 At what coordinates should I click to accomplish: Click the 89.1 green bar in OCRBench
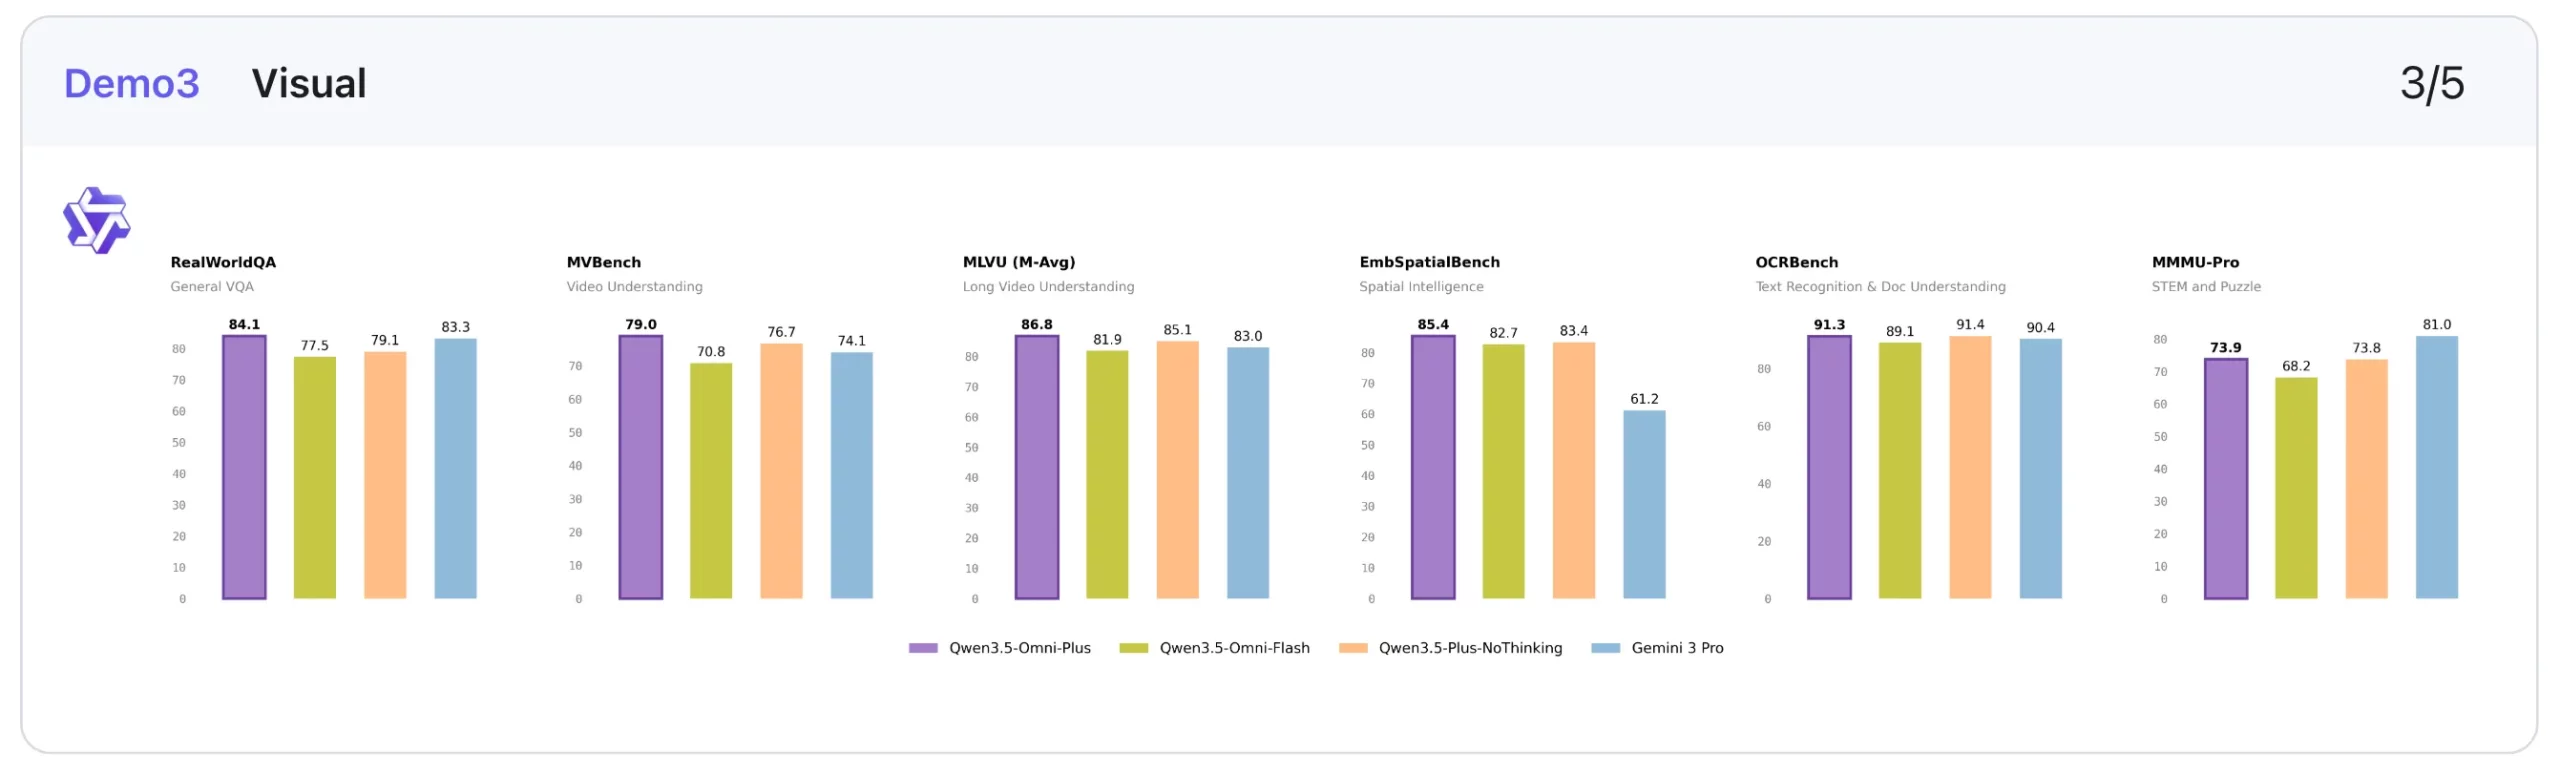1900,471
